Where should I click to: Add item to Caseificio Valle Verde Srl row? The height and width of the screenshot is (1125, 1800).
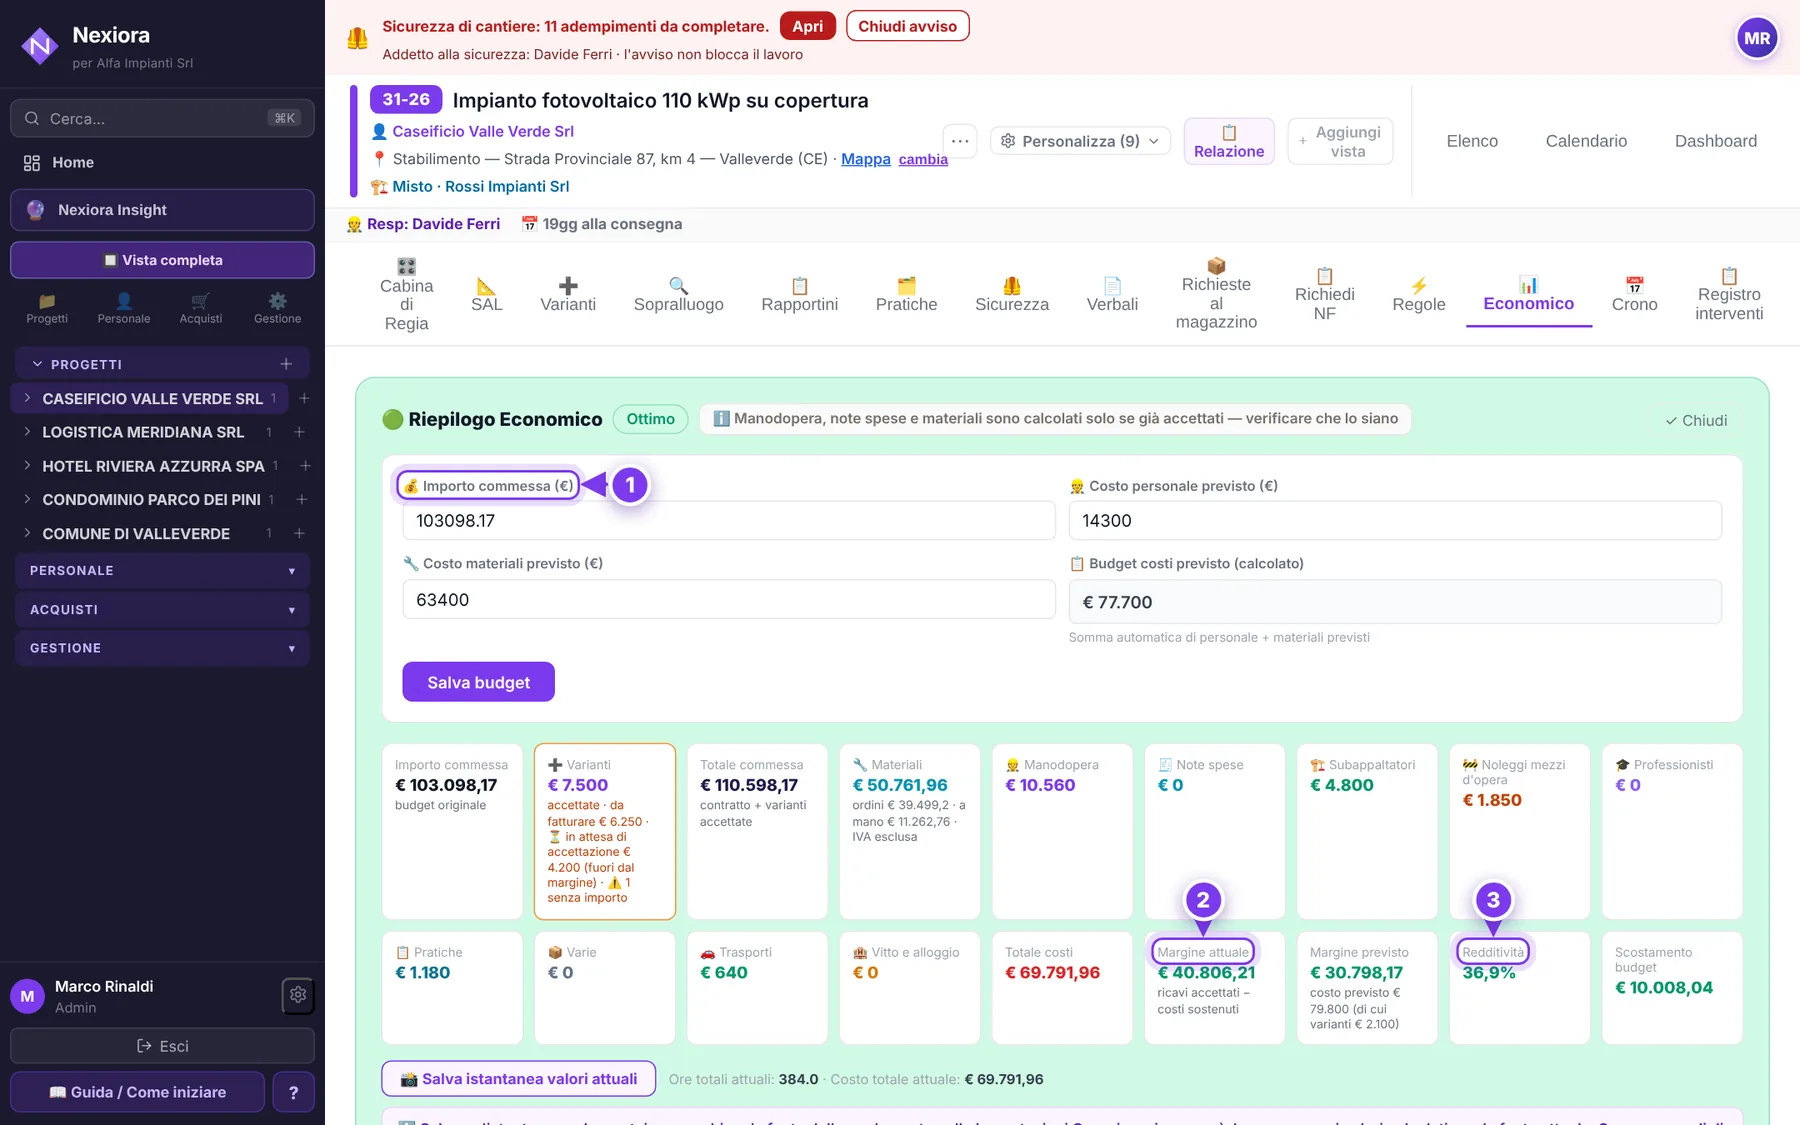pos(304,398)
